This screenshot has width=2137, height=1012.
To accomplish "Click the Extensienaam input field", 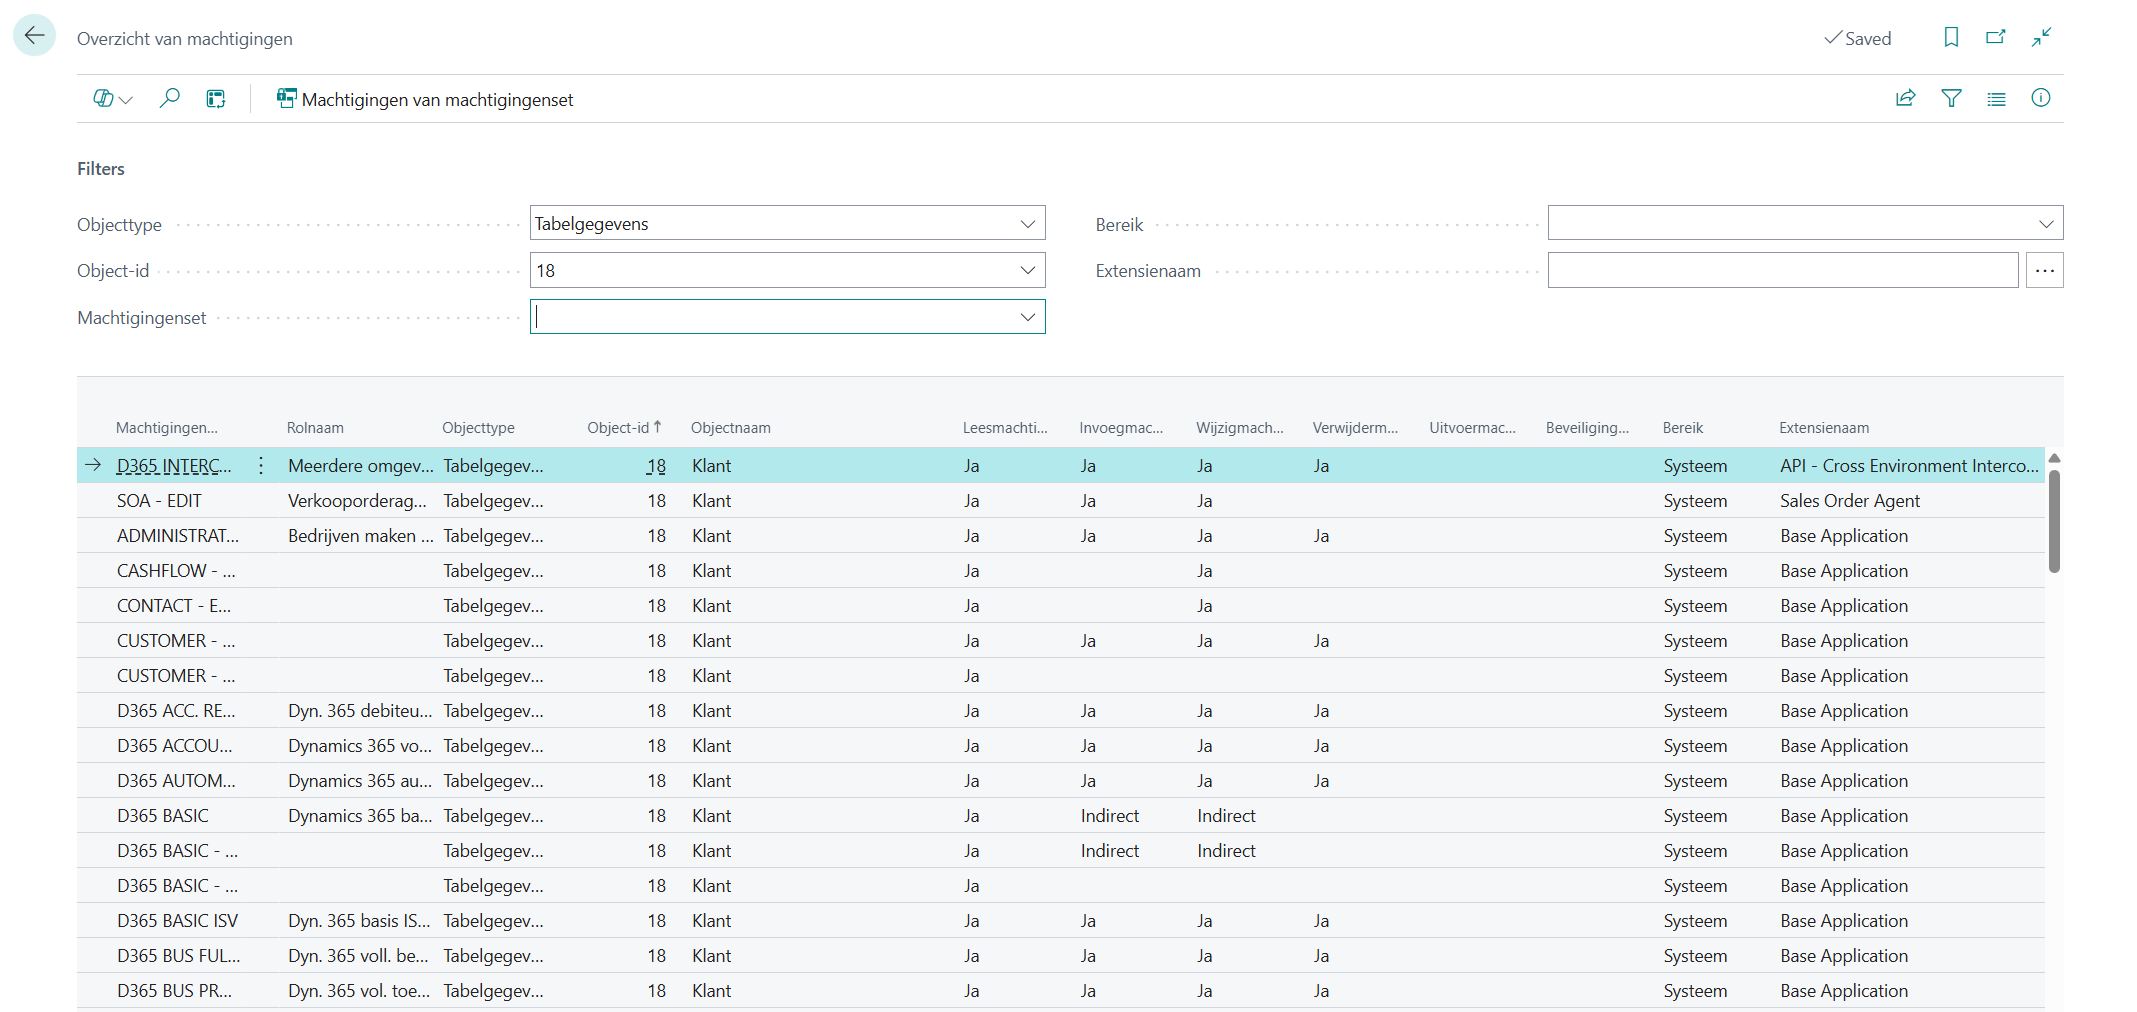I will [x=1783, y=270].
